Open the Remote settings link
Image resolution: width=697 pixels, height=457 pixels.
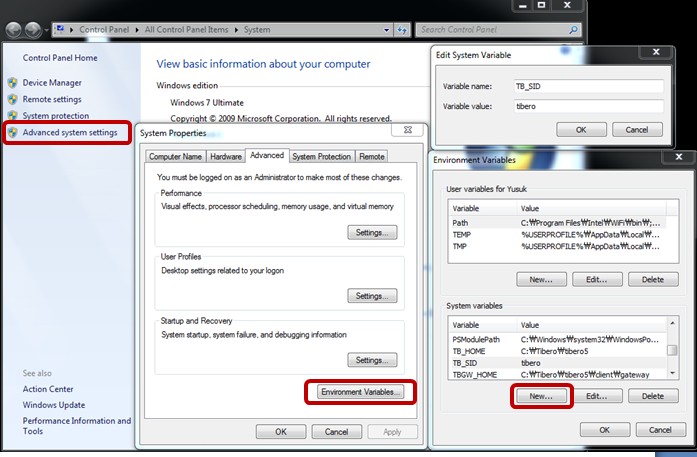[x=52, y=99]
